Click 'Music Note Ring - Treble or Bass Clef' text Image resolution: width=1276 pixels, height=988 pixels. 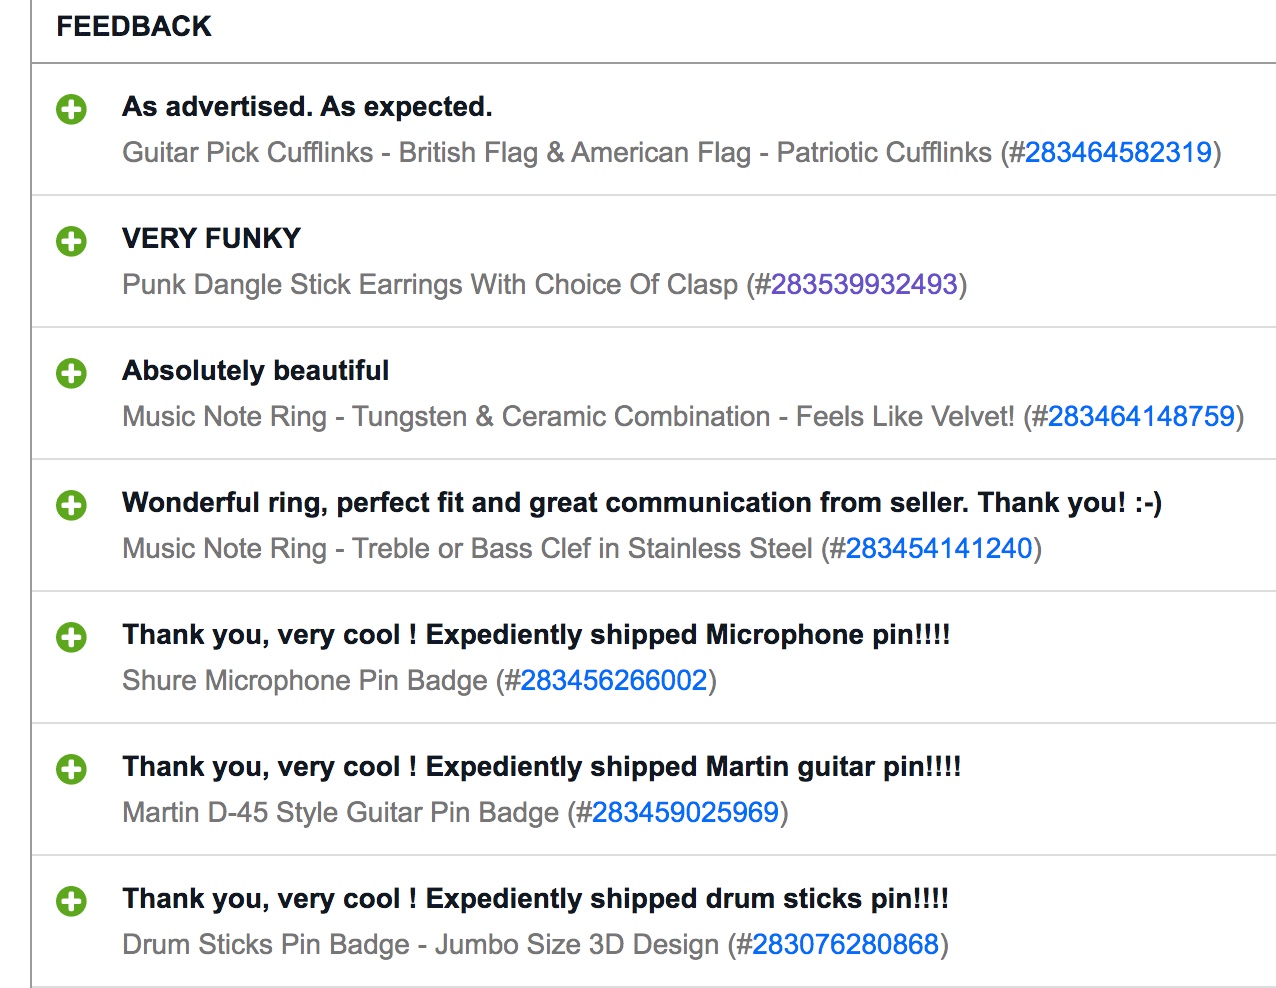[467, 548]
